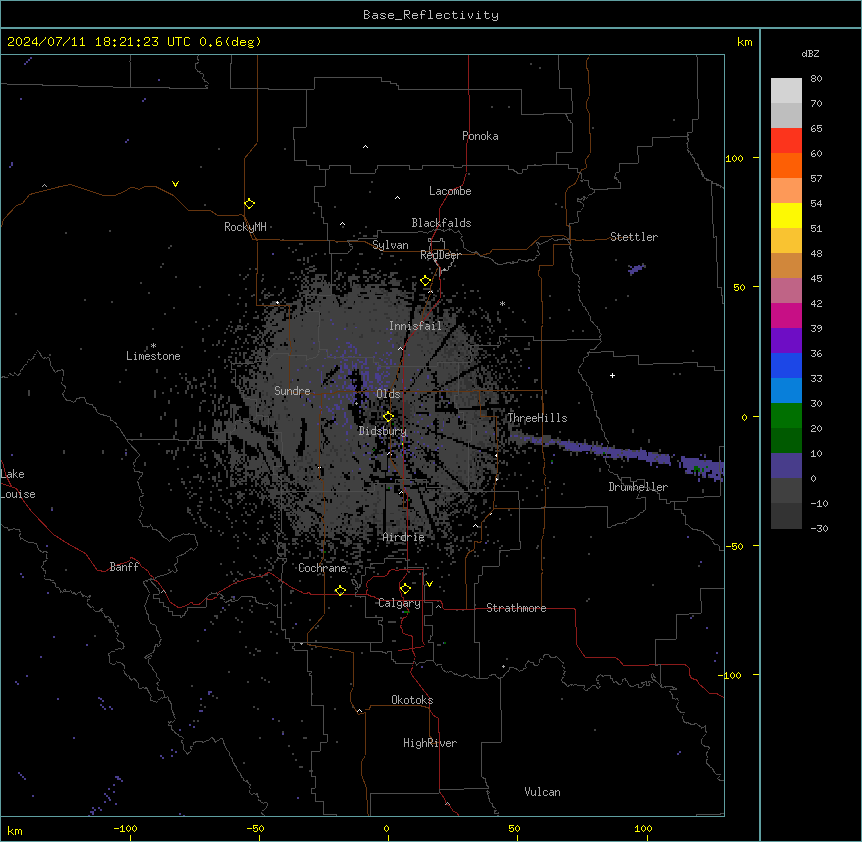Click the asterisk marker above Limestone

153,346
